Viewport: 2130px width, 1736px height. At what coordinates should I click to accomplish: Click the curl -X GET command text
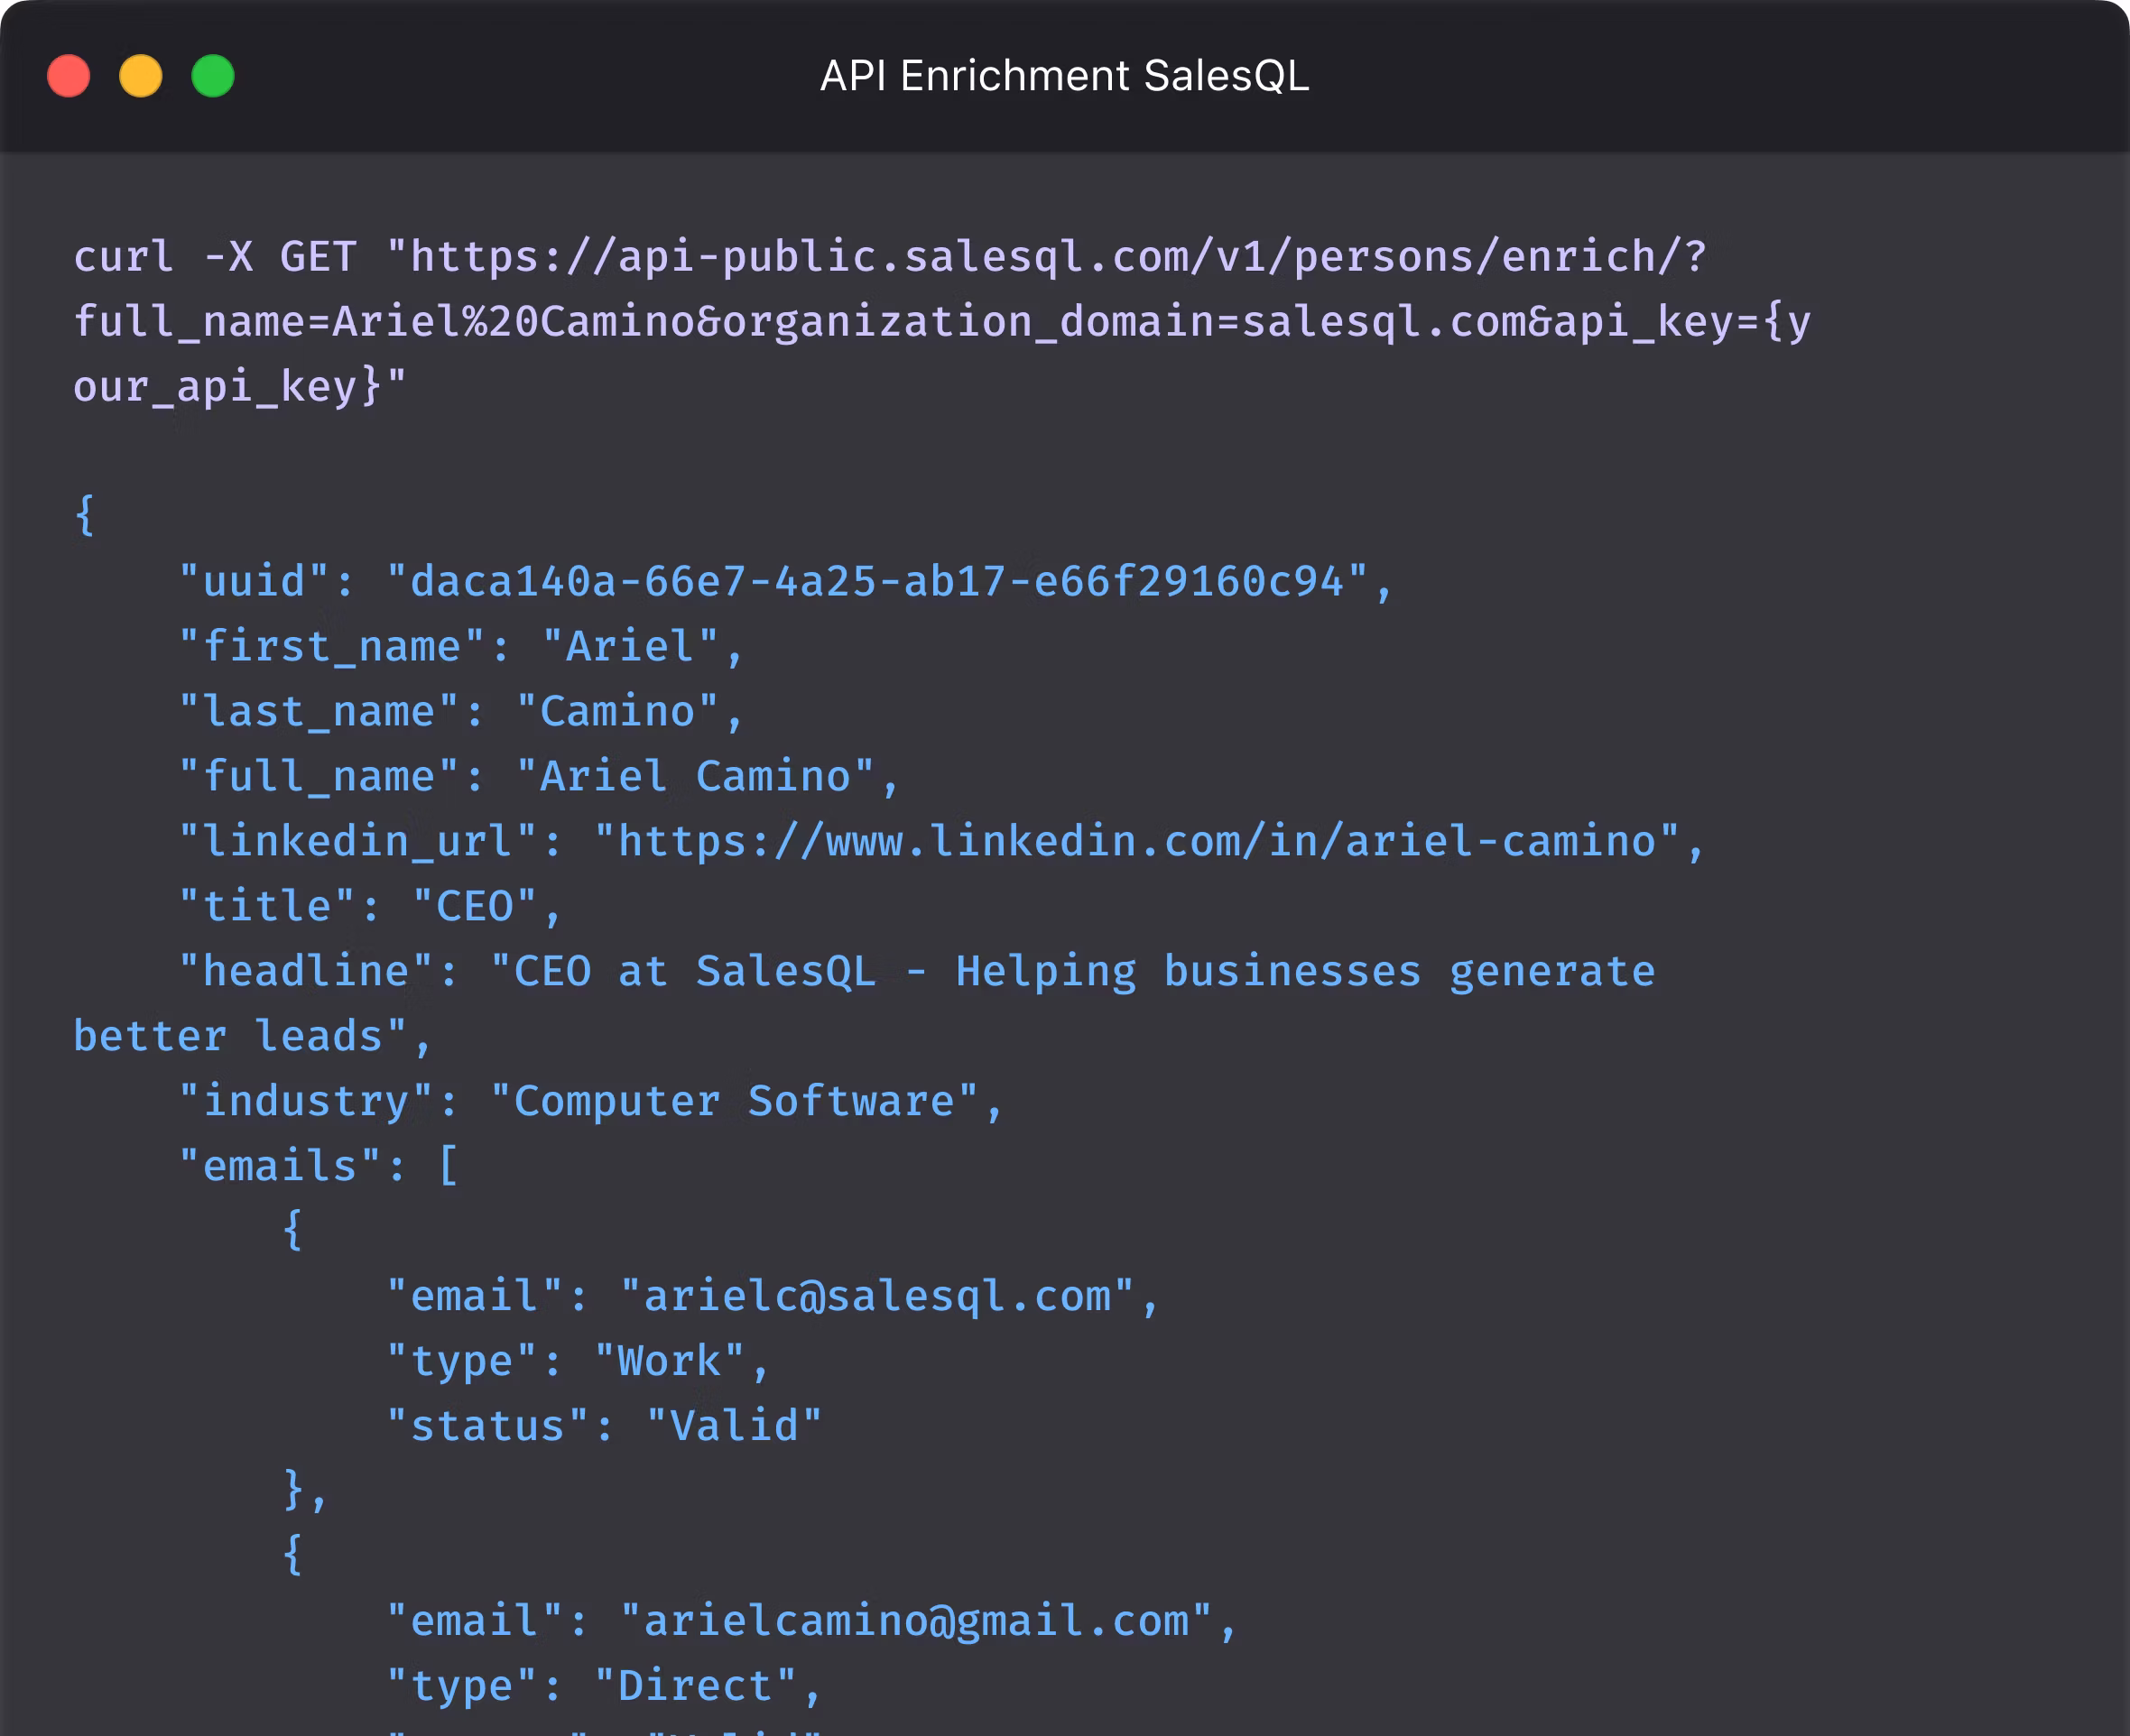tap(214, 257)
